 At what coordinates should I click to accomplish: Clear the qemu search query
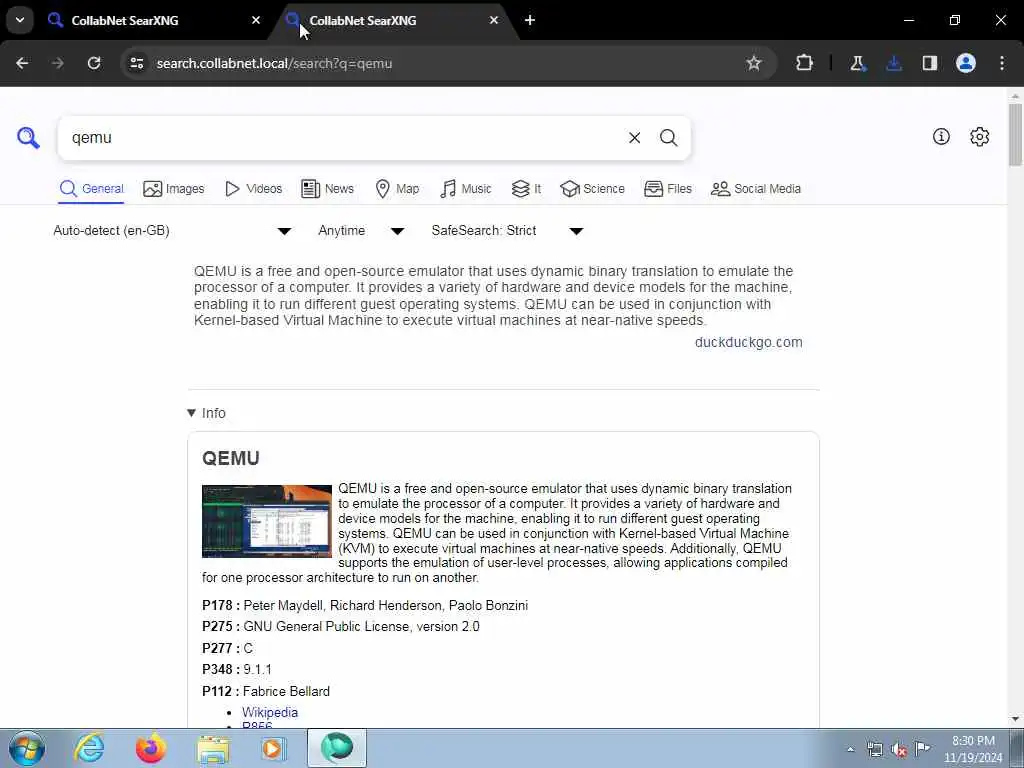point(634,138)
